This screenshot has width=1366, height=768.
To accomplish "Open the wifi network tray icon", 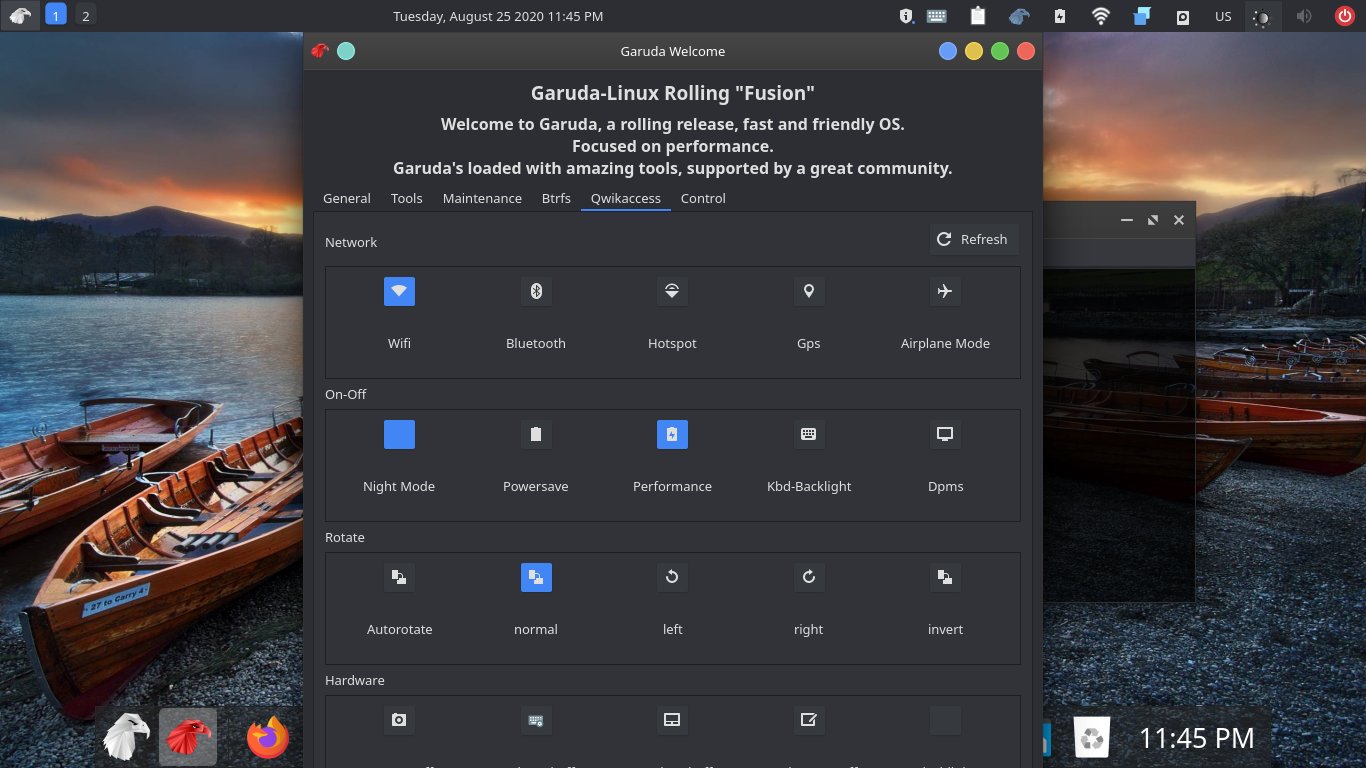I will click(1101, 16).
